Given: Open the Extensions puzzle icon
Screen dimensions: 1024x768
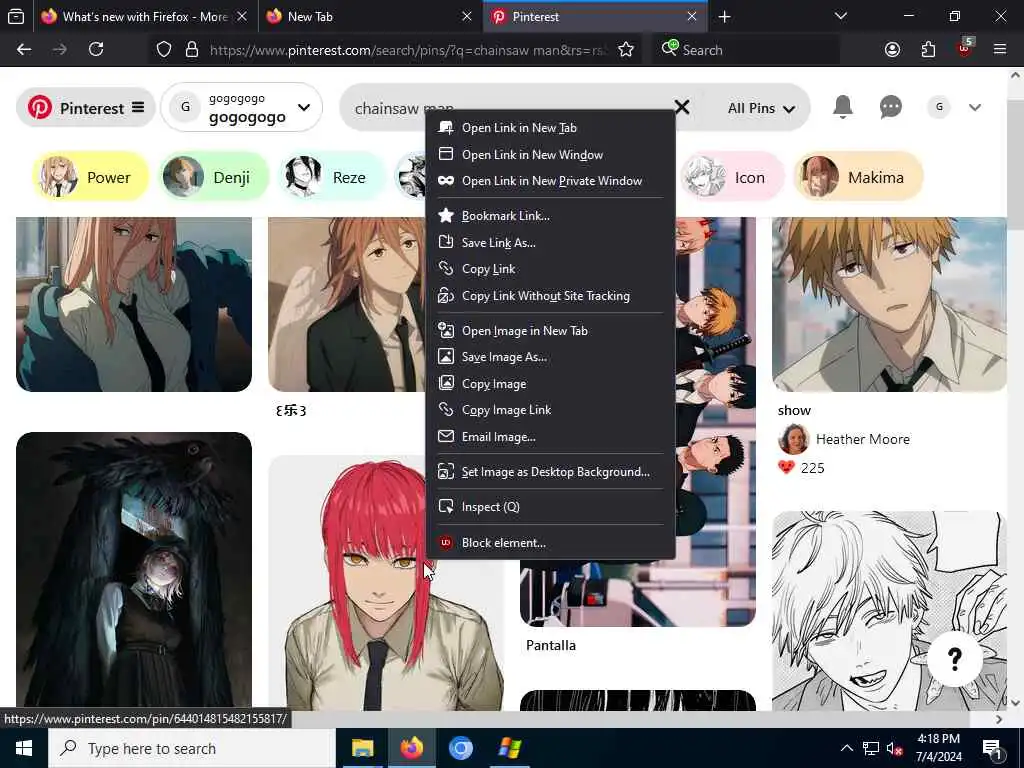Looking at the screenshot, I should (928, 50).
